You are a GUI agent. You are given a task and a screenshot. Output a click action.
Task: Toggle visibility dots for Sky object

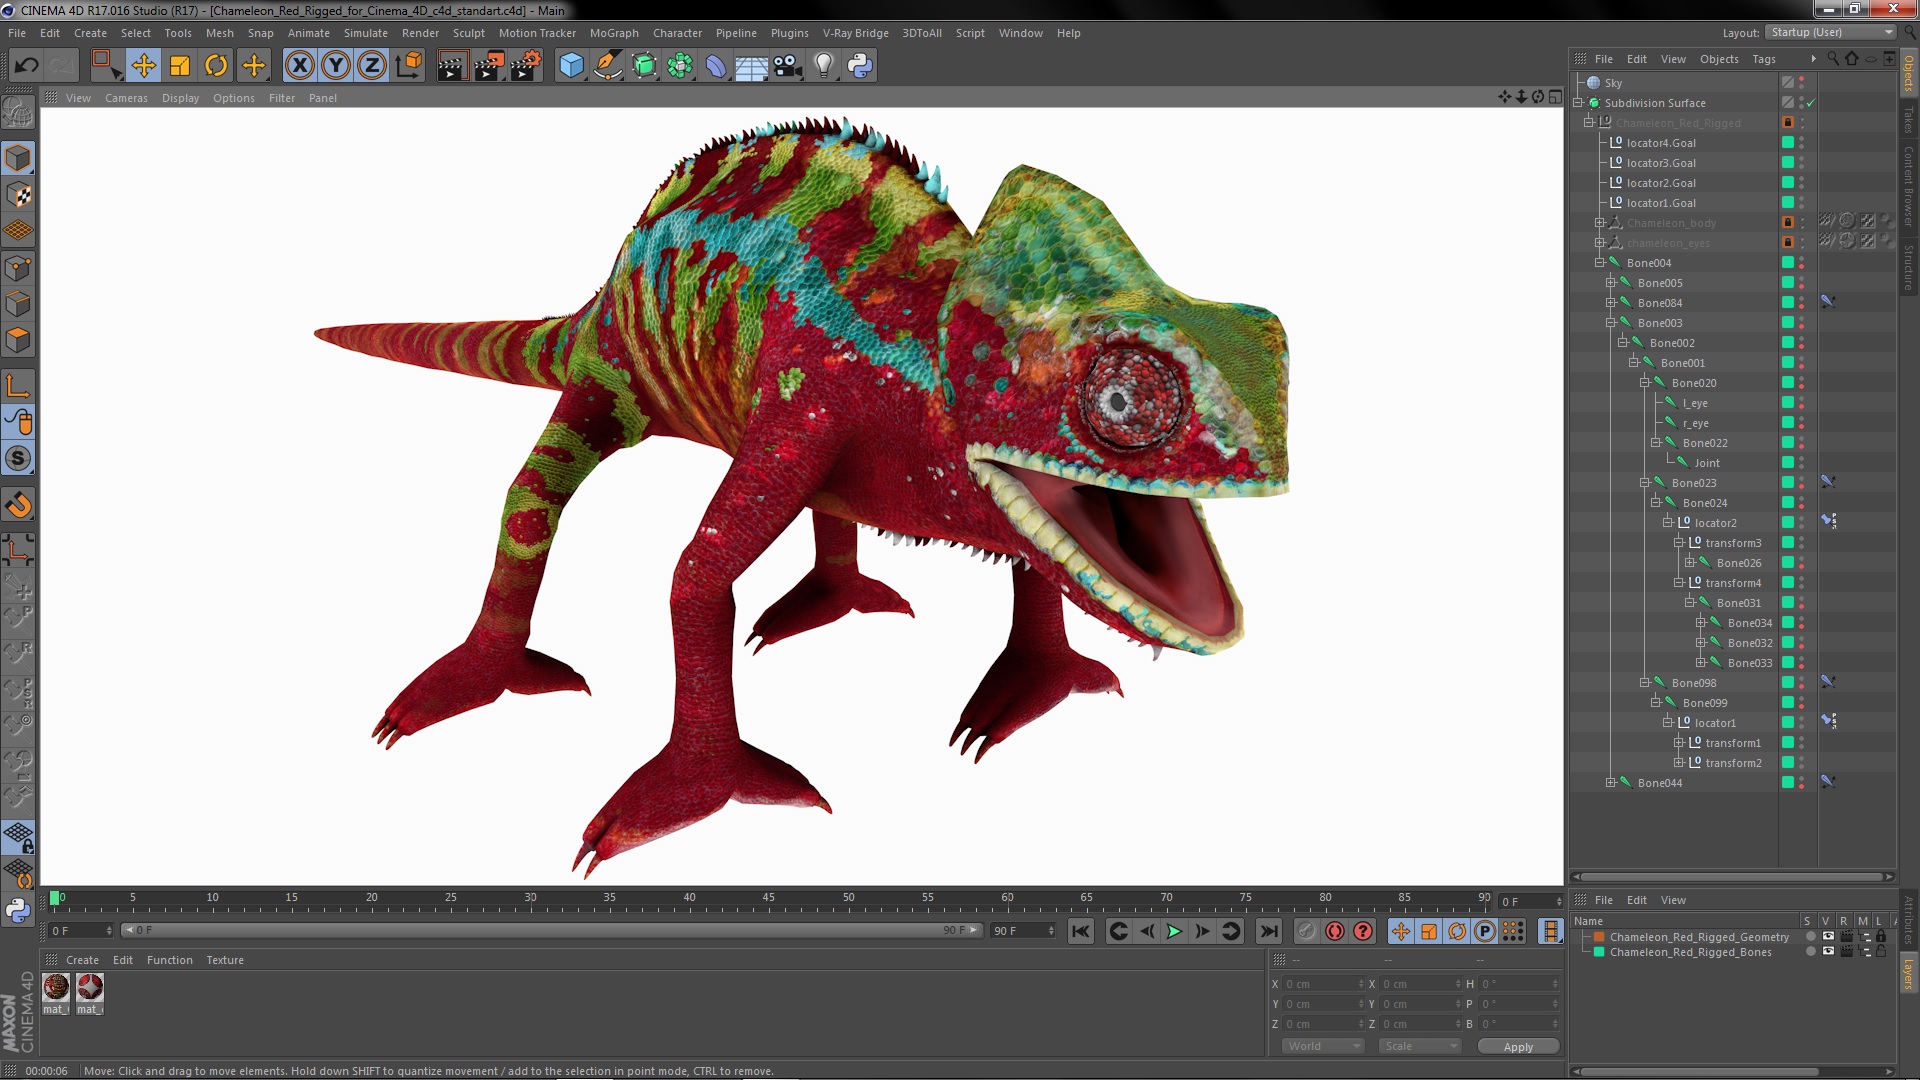1802,83
